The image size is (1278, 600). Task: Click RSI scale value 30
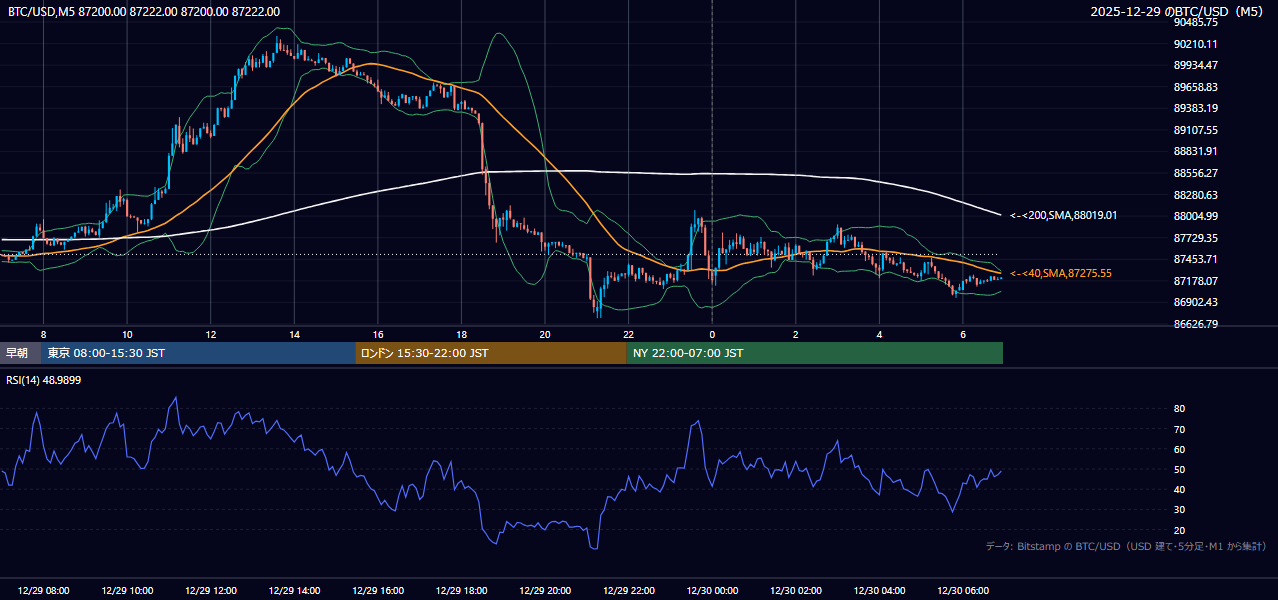1179,510
